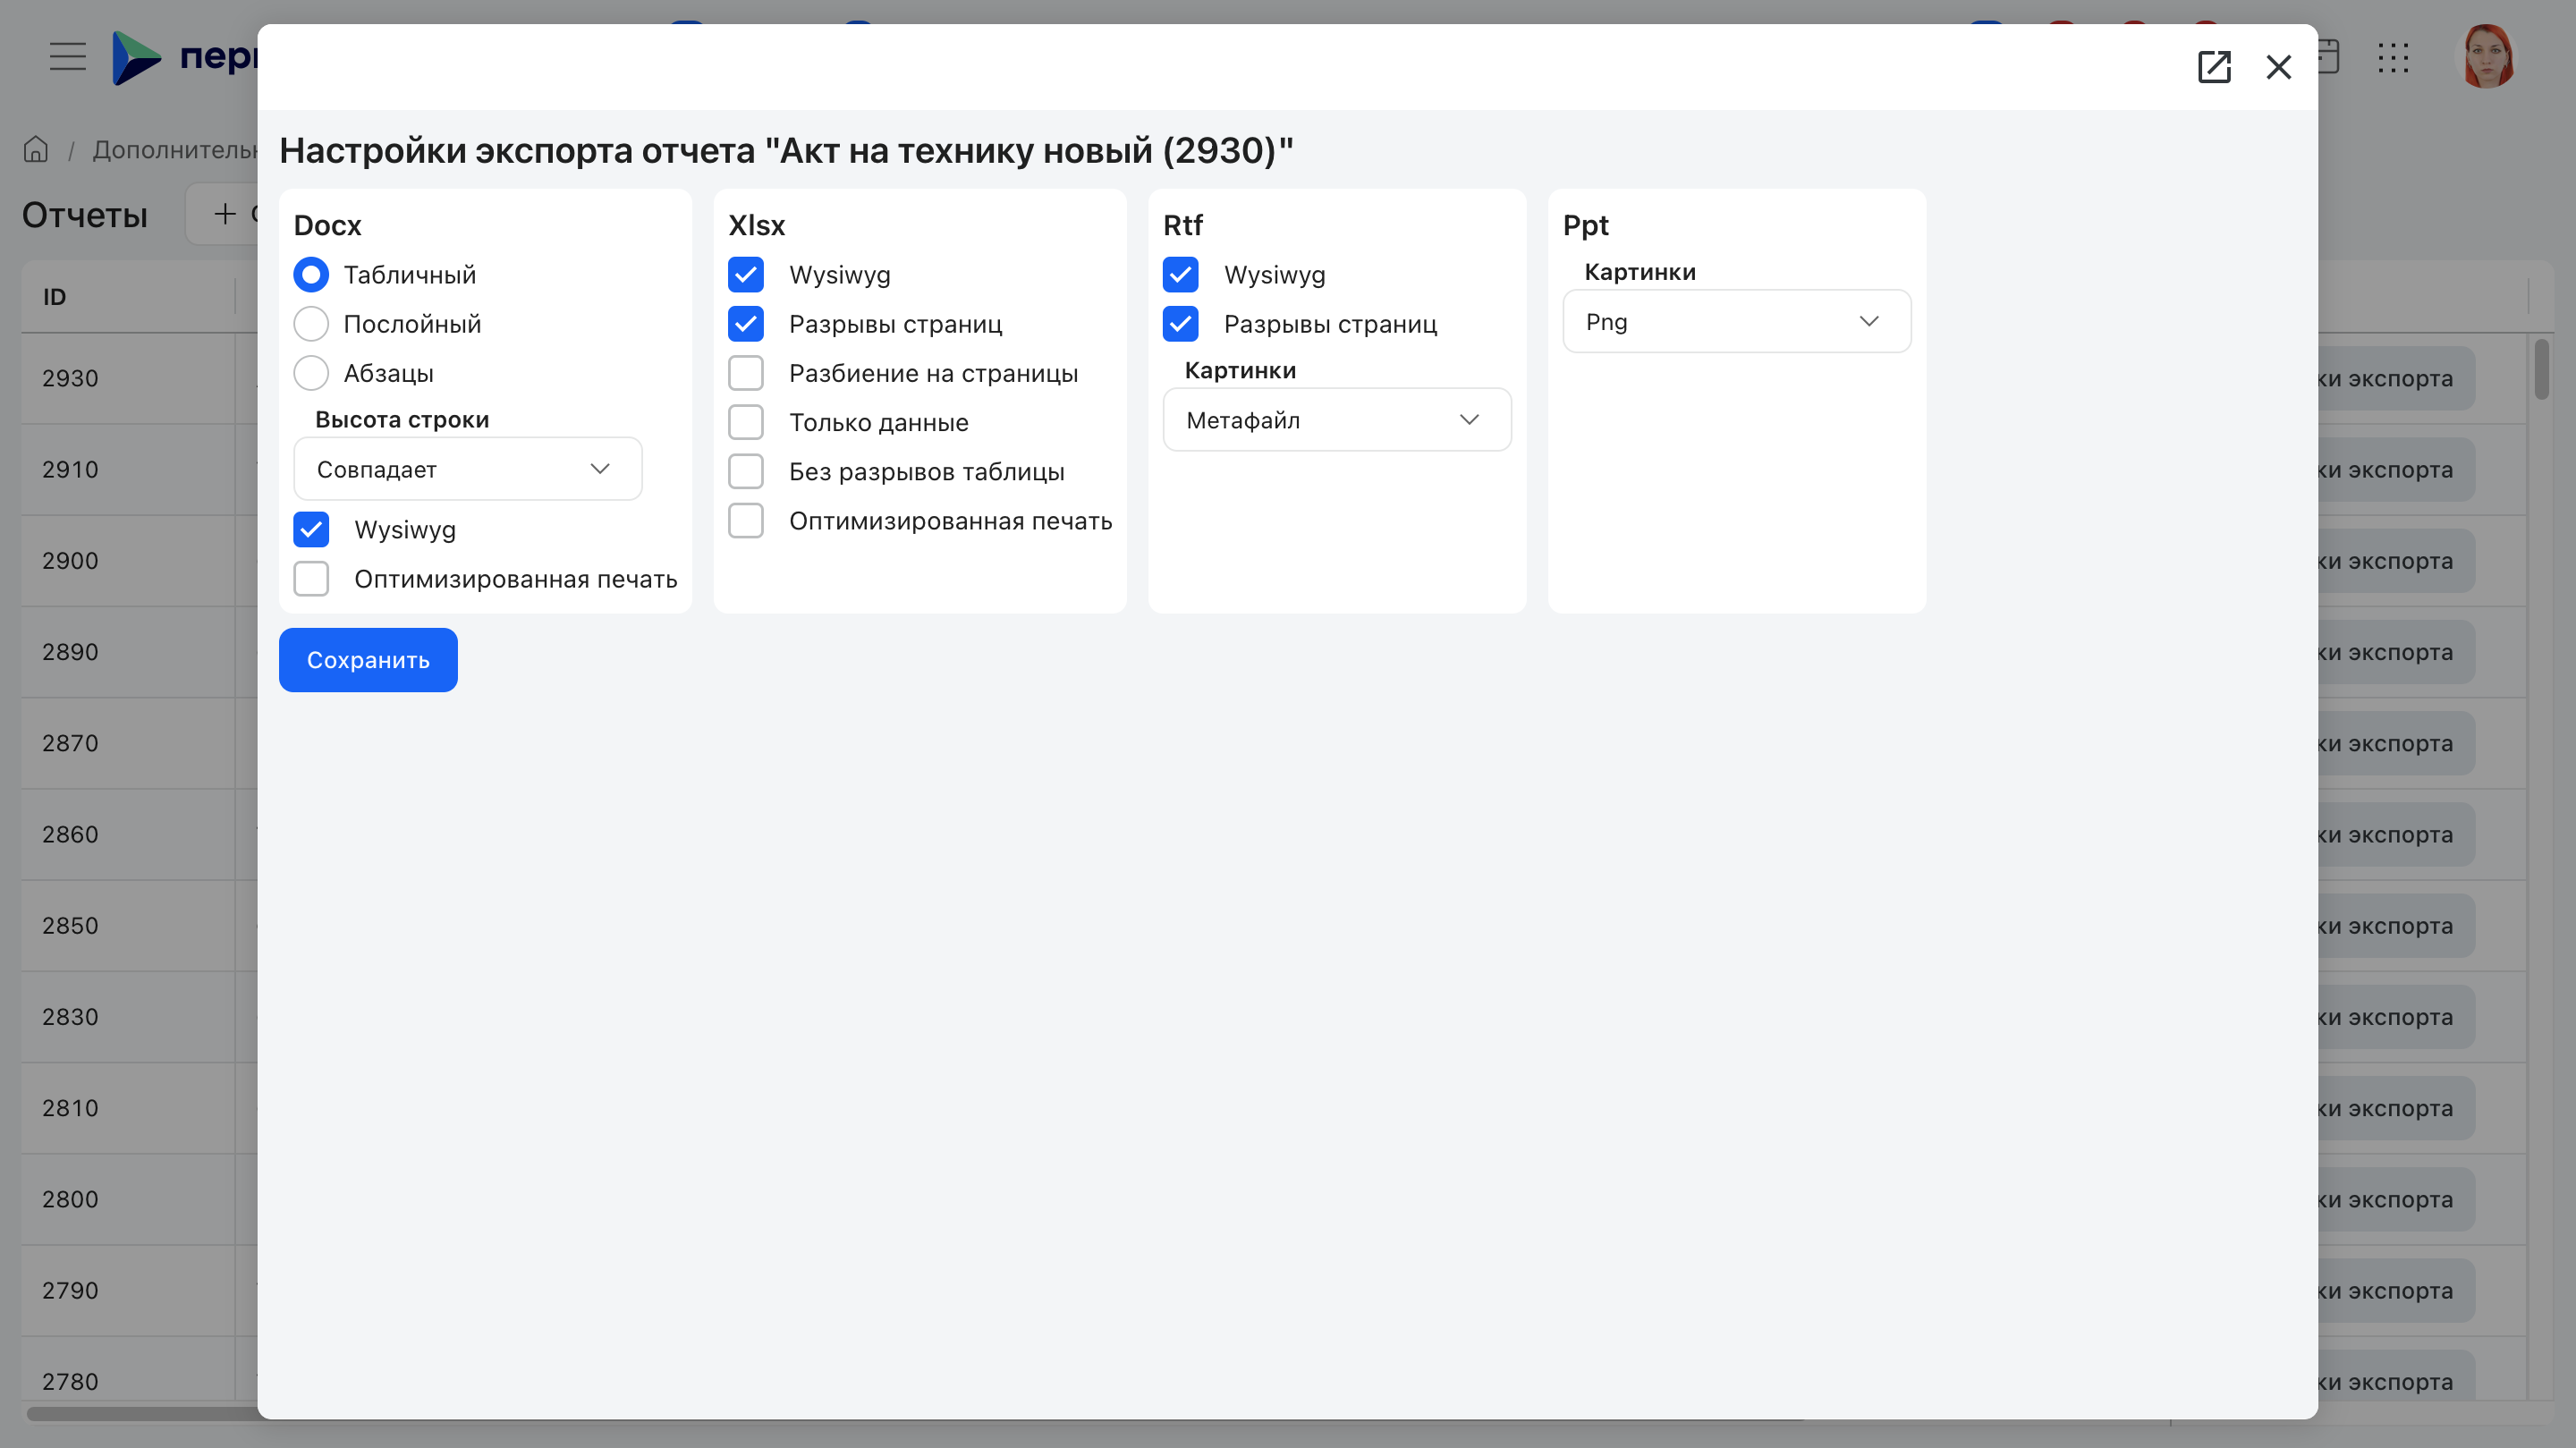Image resolution: width=2576 pixels, height=1448 pixels.
Task: Click export settings button in row 2870
Action: 2395,743
